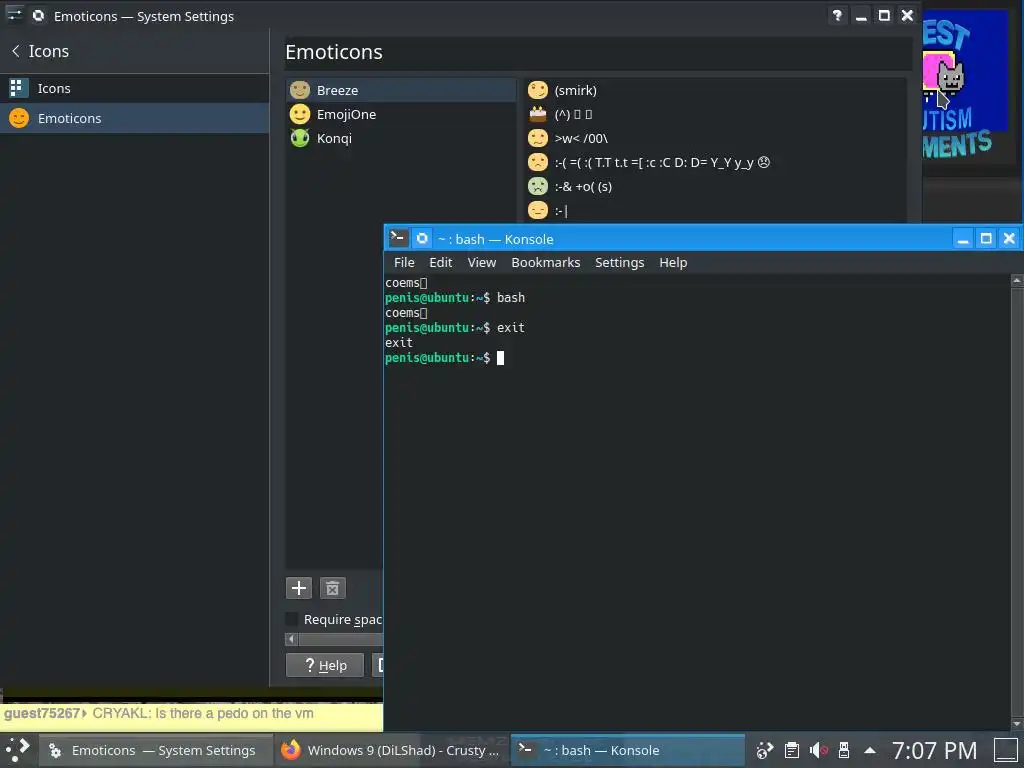Click the 7:07 PM taskbar clock
Viewport: 1024px width, 768px height.
click(935, 750)
